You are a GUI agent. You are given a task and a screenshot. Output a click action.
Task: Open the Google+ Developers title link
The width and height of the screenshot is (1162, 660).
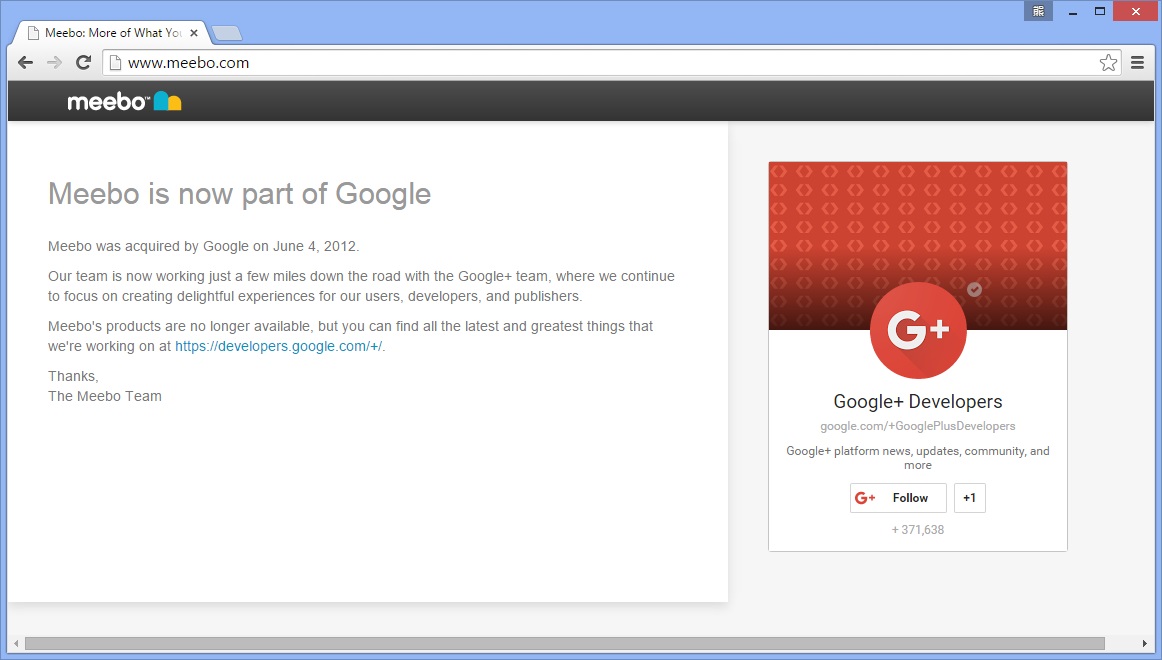pos(917,401)
